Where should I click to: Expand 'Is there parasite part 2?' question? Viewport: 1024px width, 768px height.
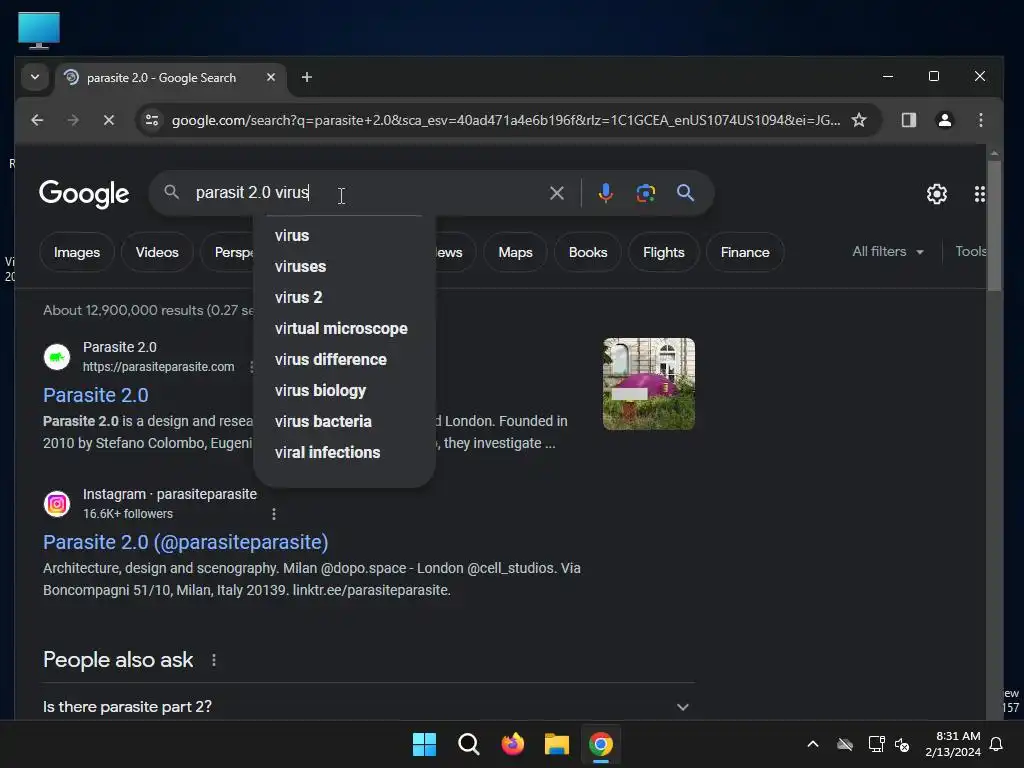[369, 707]
